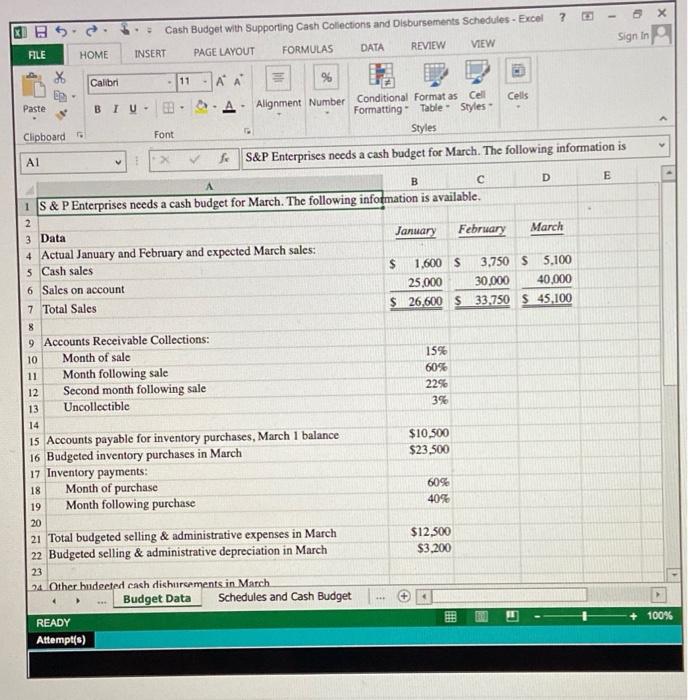Switch to the REVIEW tab
The image size is (688, 700).
coord(428,46)
